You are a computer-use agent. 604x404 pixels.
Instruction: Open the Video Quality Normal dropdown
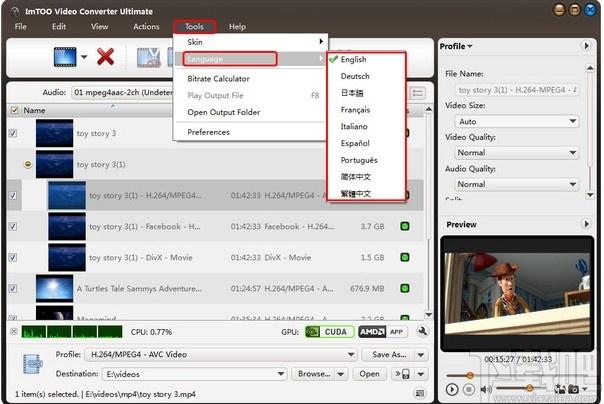pos(517,153)
